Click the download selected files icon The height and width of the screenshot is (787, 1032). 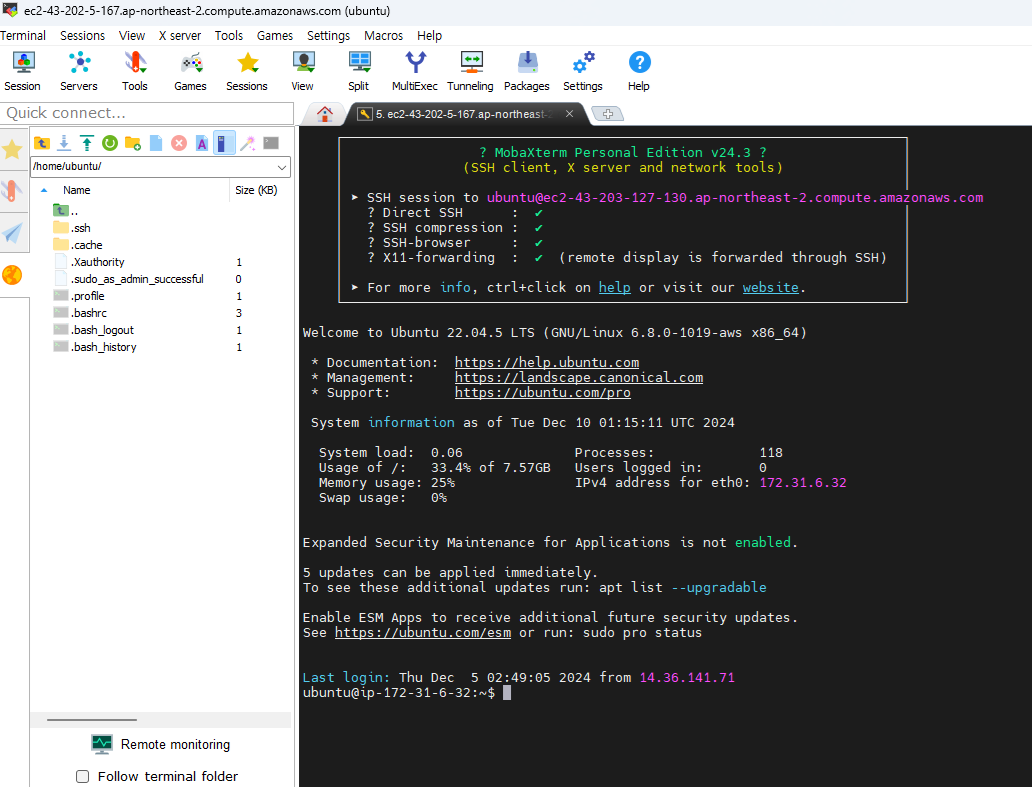pyautogui.click(x=64, y=143)
